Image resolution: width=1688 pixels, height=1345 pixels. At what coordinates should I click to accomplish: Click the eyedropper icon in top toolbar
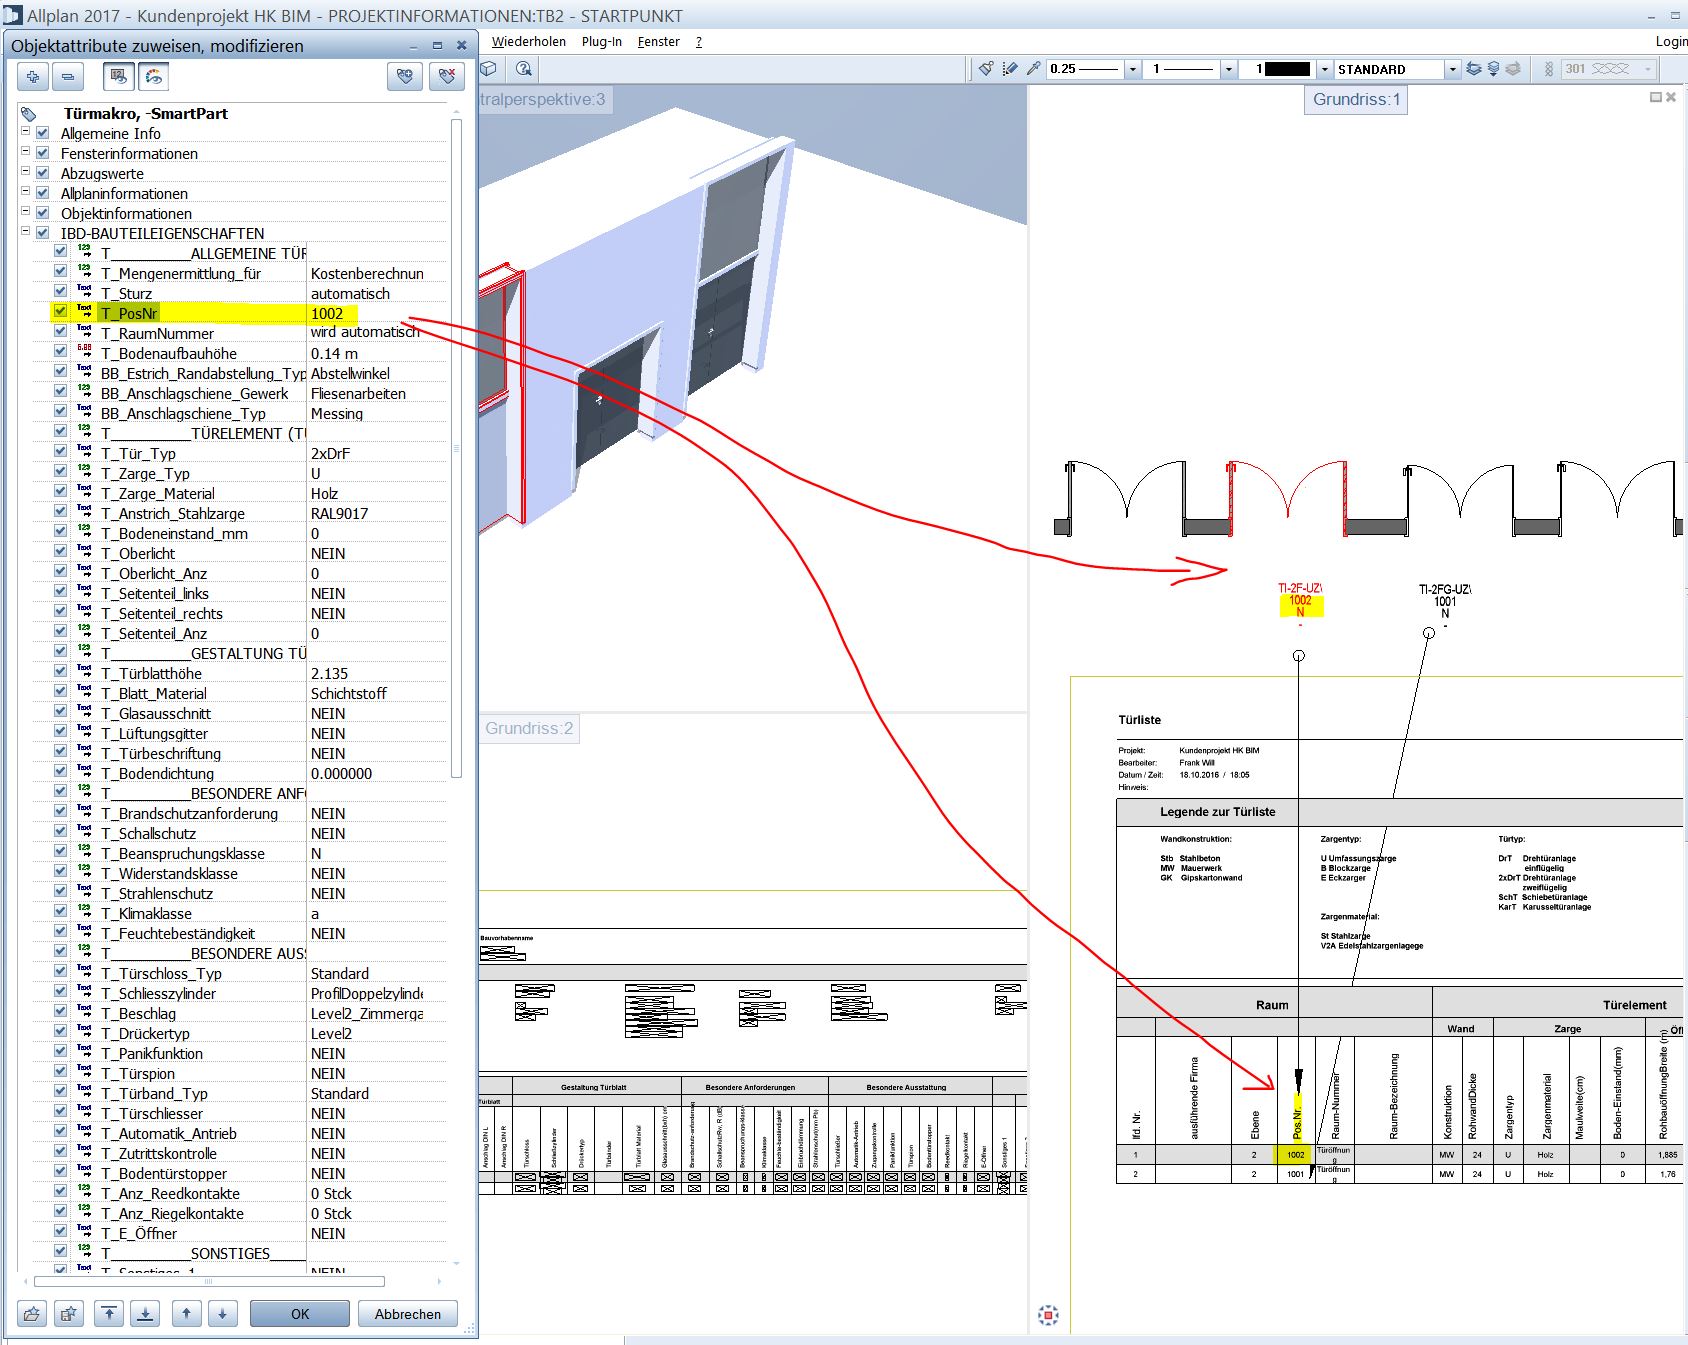pos(1033,69)
